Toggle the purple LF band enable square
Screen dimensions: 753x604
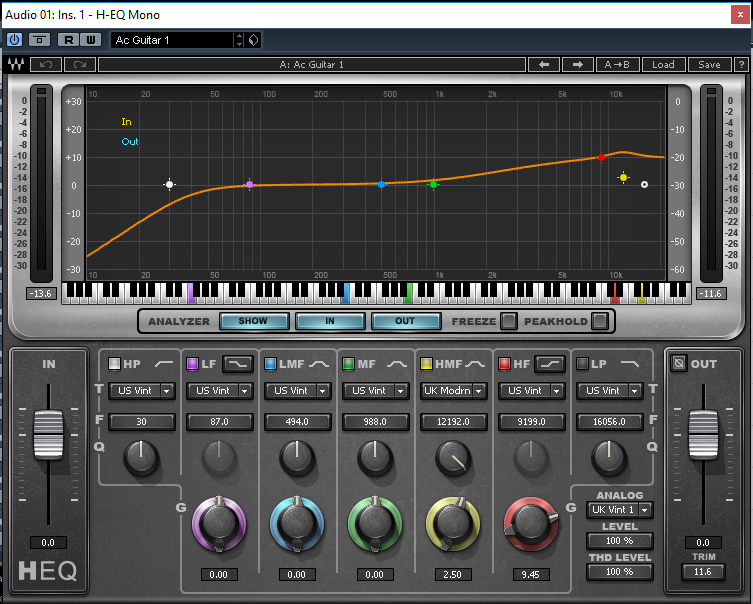[x=192, y=363]
